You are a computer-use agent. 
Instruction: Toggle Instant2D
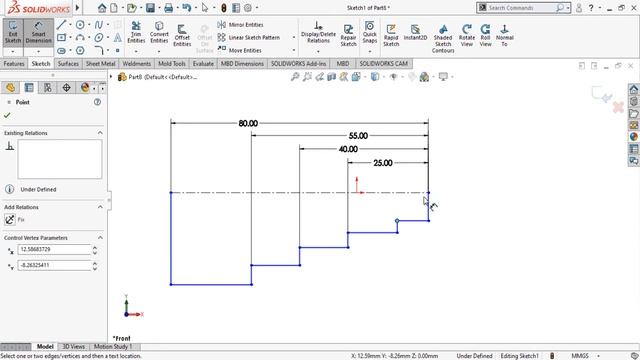(415, 33)
